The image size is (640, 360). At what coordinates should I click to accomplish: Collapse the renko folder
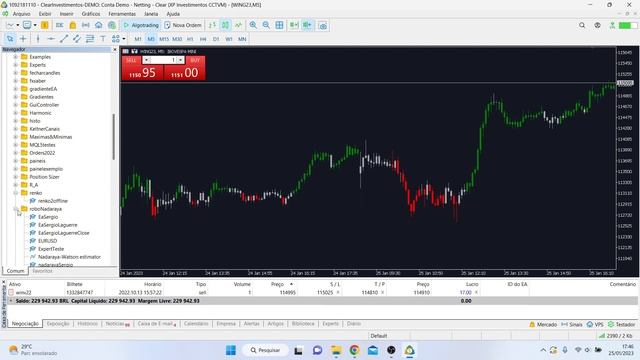[16, 193]
